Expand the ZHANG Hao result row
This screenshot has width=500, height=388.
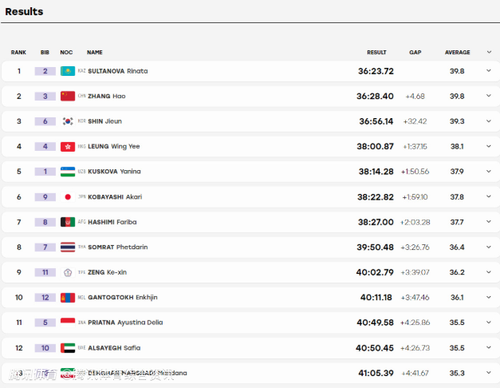pos(489,96)
